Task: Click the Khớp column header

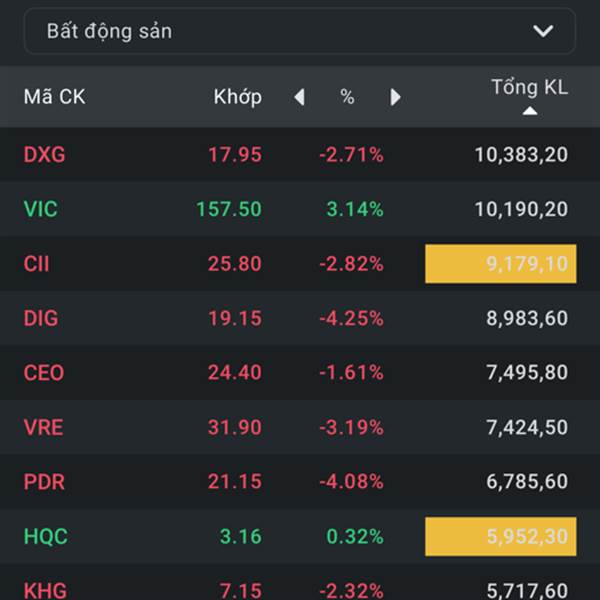Action: (x=237, y=97)
